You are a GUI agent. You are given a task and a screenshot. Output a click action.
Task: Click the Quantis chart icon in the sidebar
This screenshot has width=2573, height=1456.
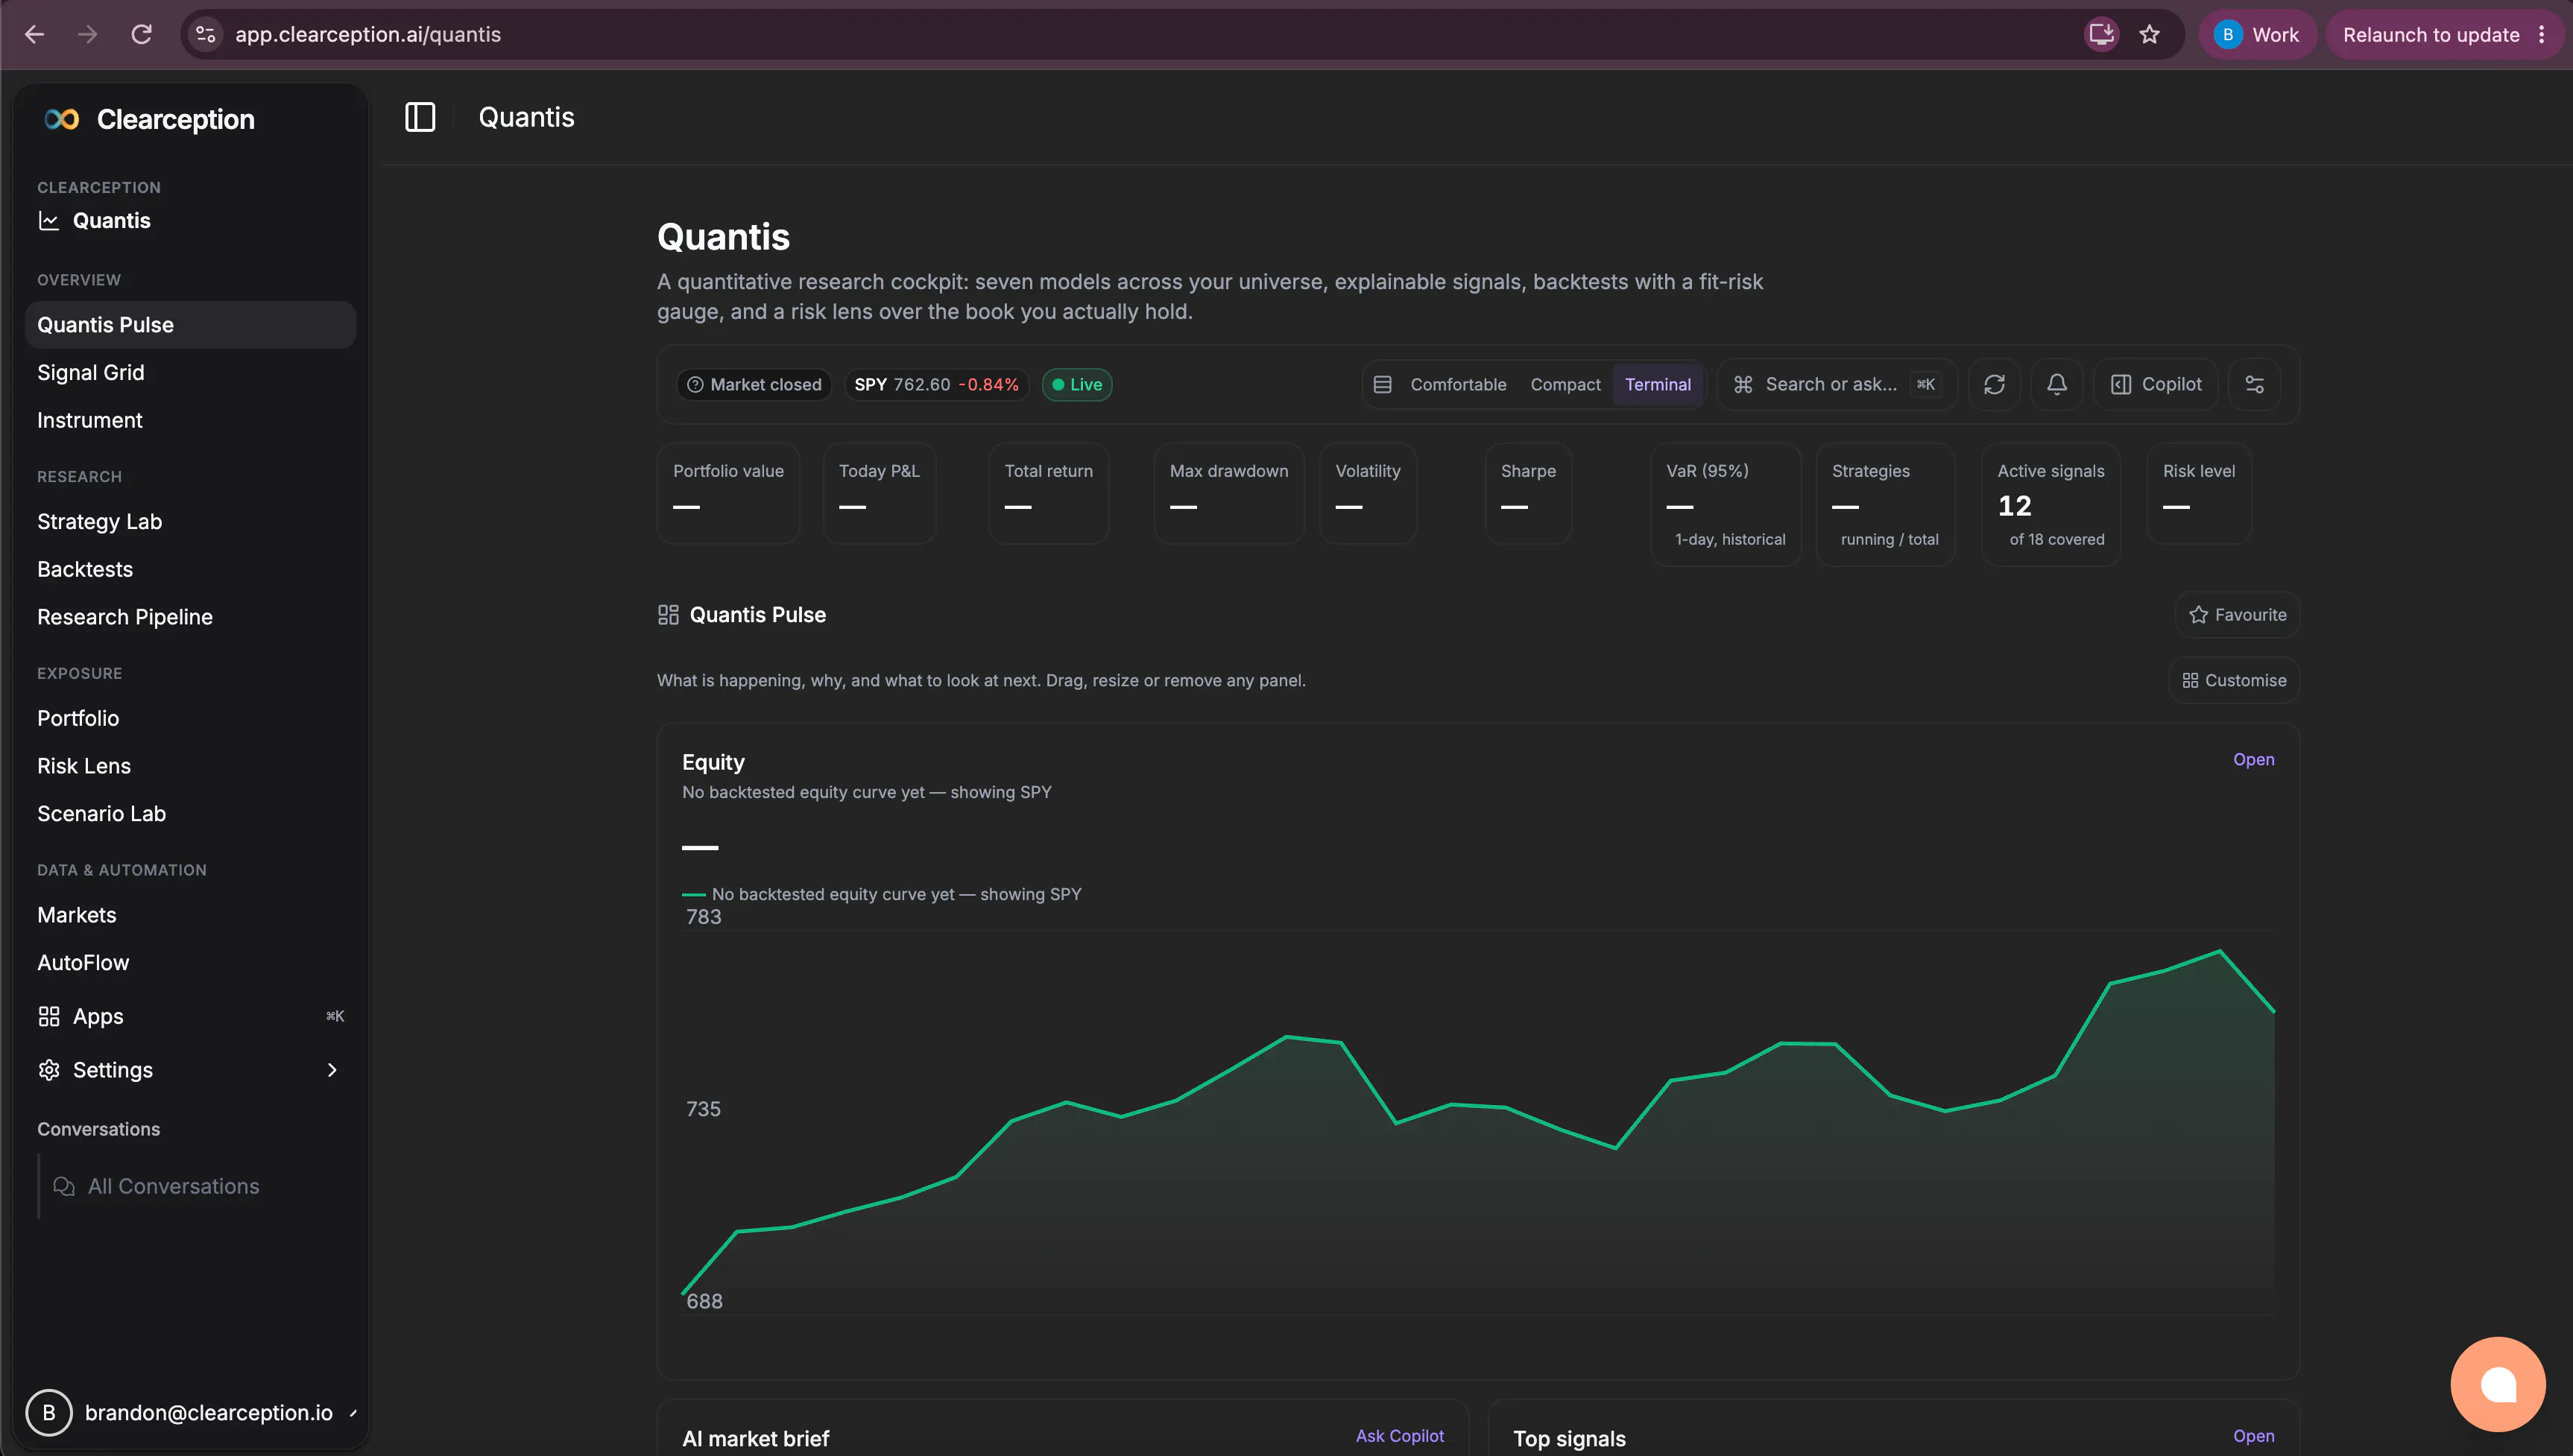49,220
